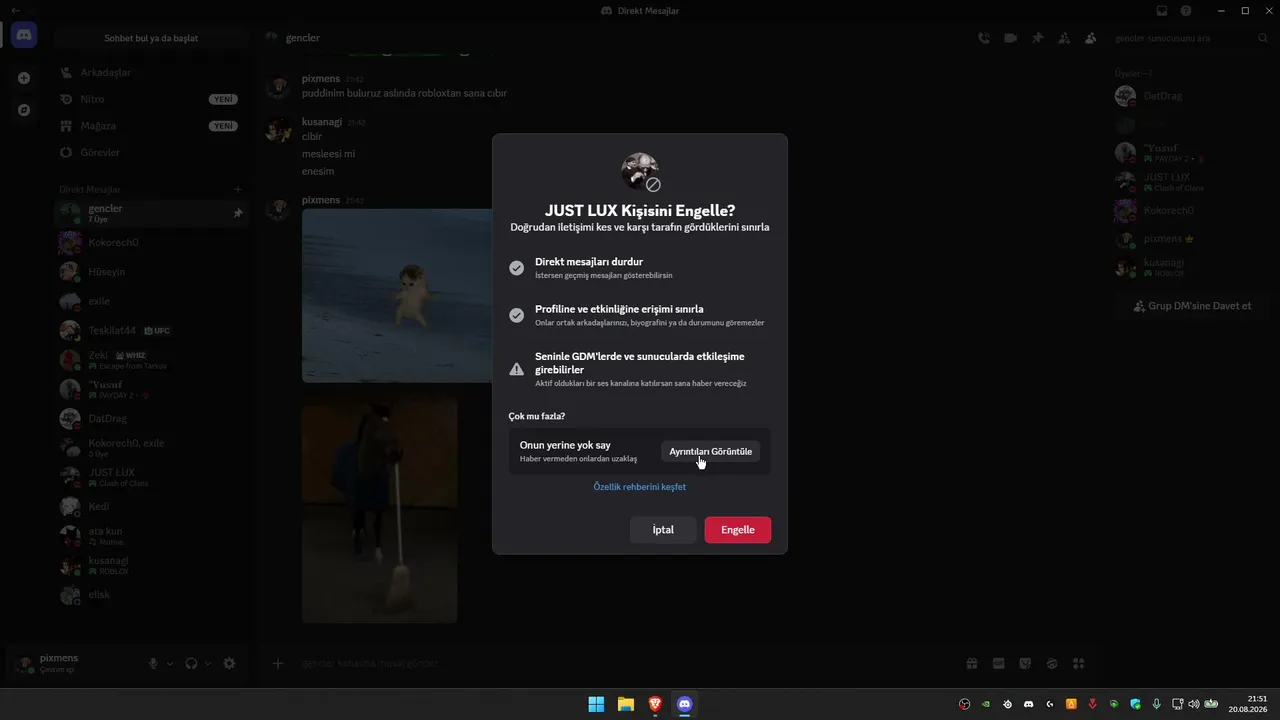Confirm blocking with the red Engelle button

tap(737, 530)
